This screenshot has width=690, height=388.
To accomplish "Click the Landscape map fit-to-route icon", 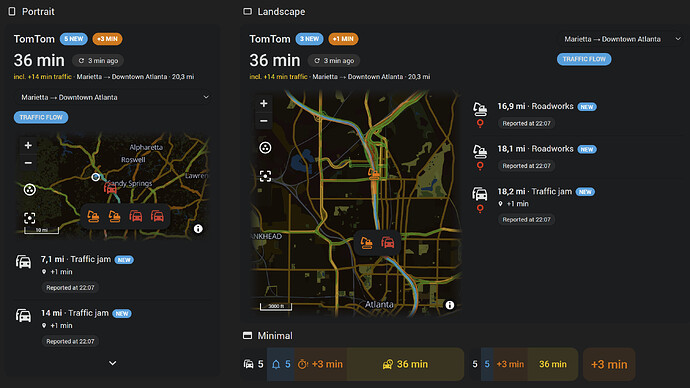I will pyautogui.click(x=265, y=176).
